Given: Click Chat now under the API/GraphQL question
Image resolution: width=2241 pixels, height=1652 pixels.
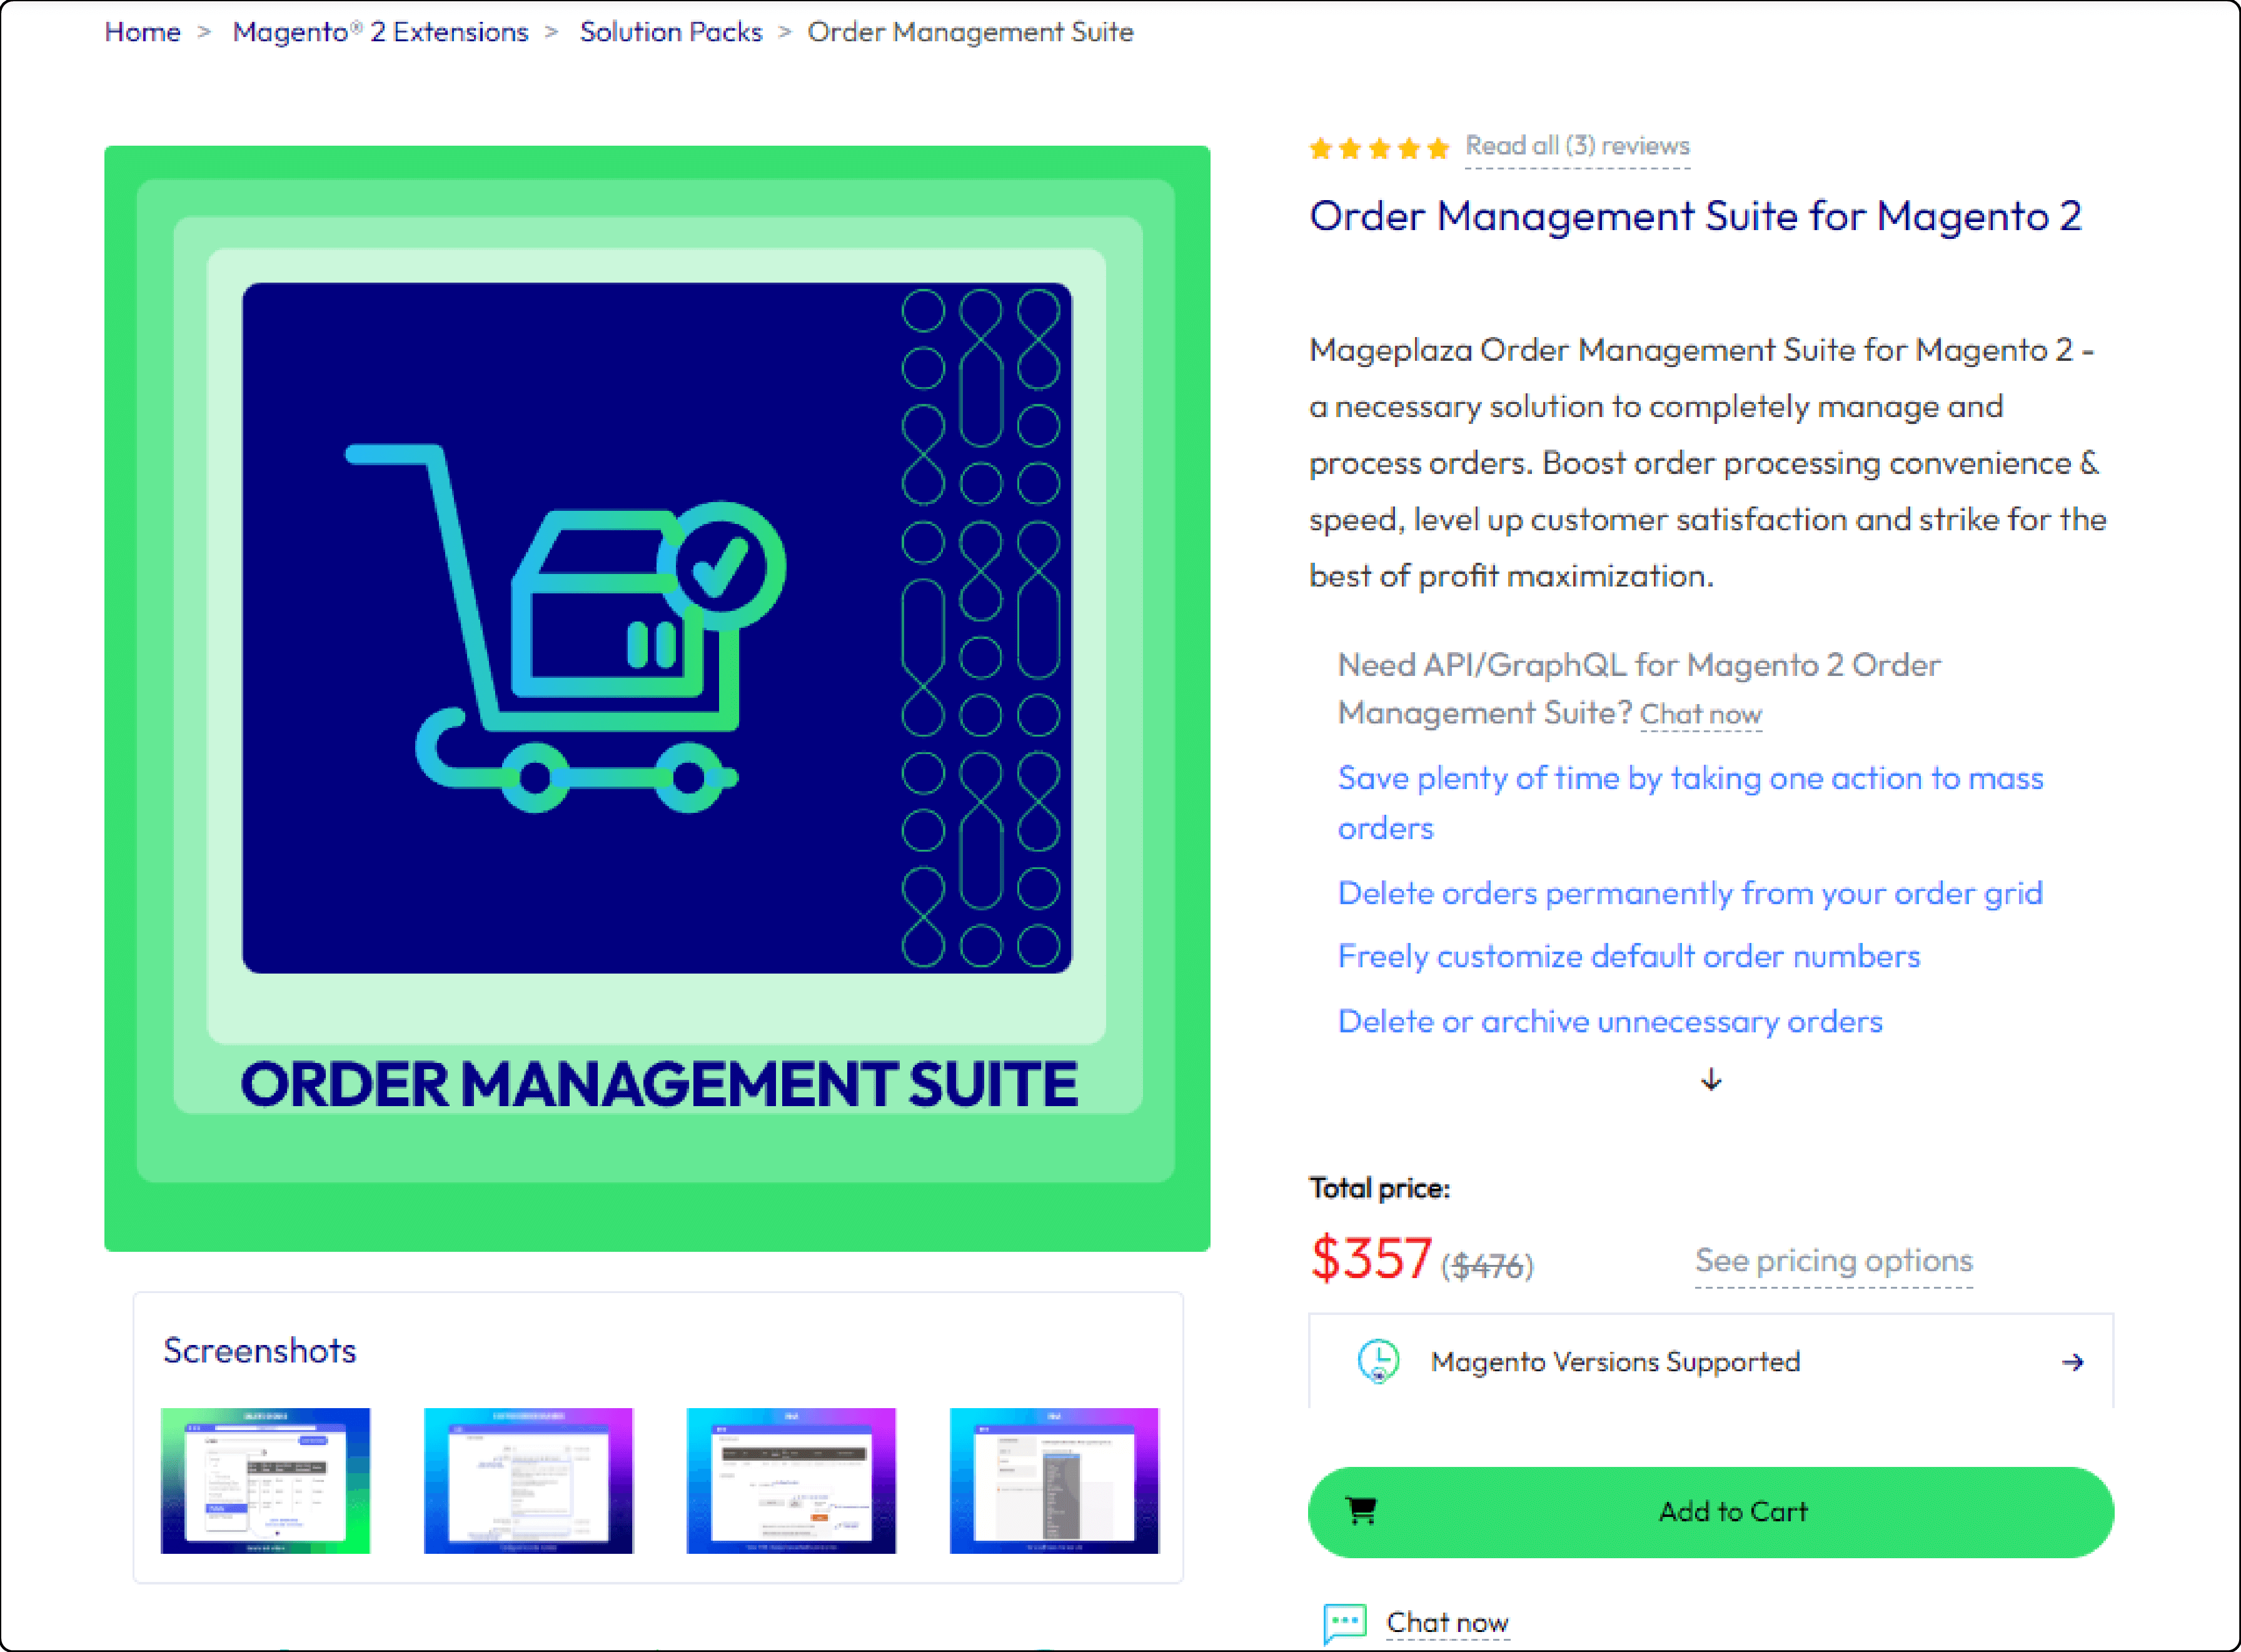Looking at the screenshot, I should tap(1700, 714).
